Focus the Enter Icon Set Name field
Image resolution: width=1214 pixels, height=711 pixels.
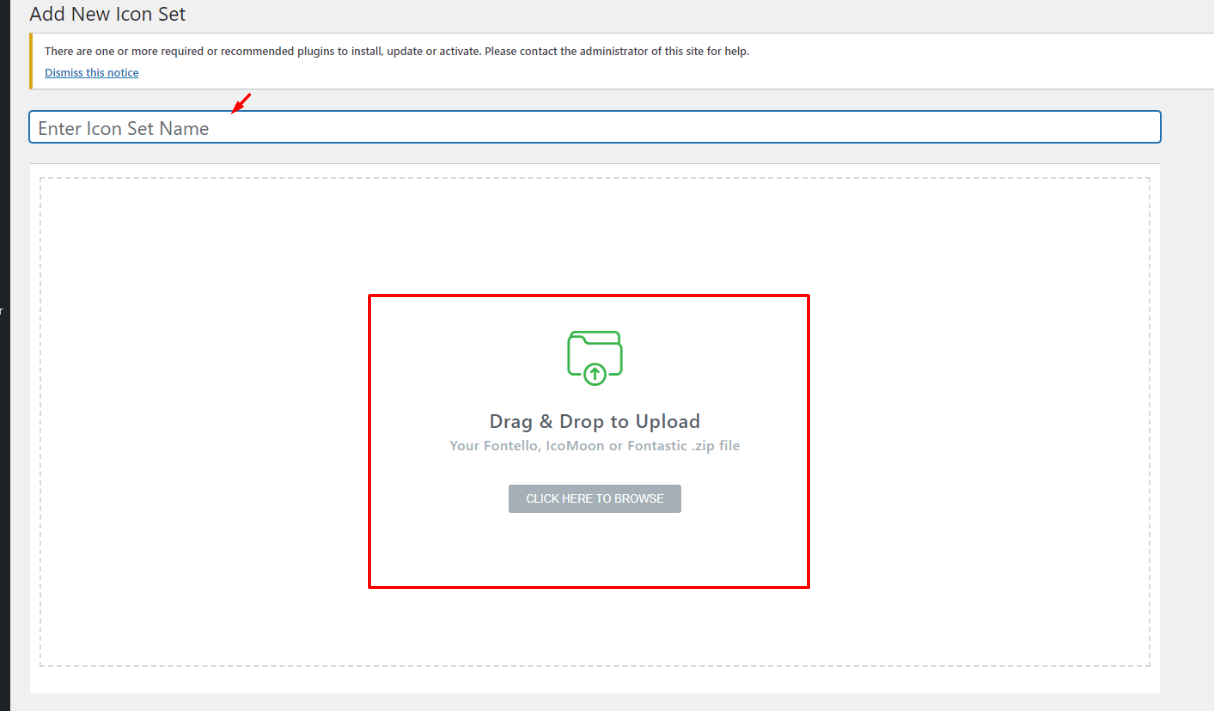[x=594, y=127]
